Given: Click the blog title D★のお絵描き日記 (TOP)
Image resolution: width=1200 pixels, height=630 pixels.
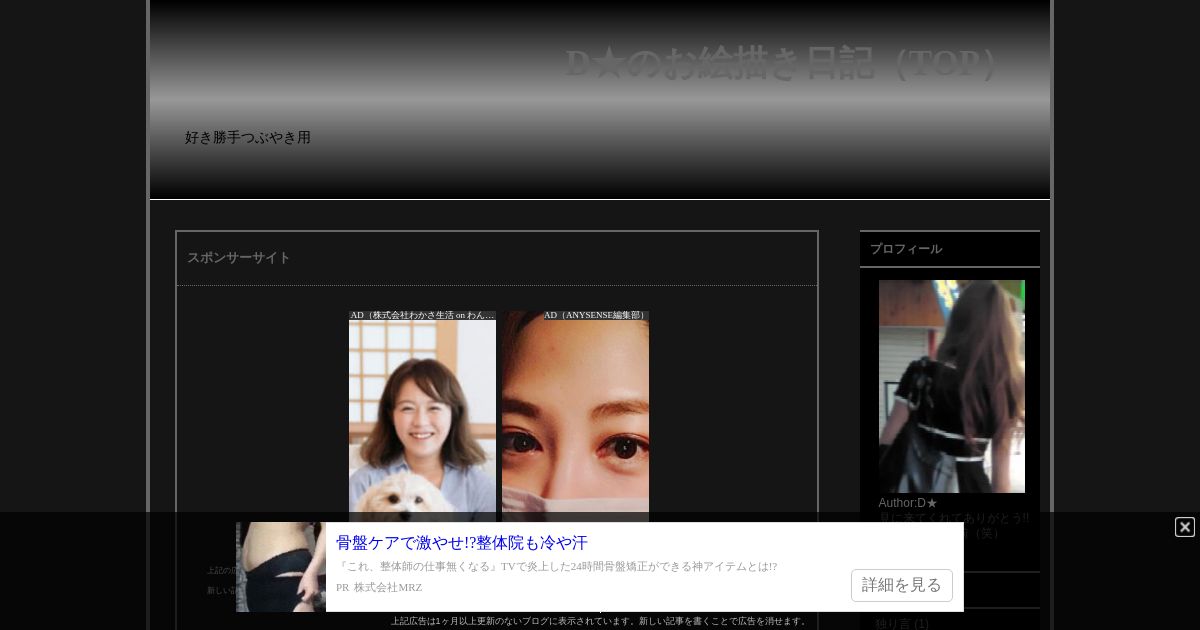Looking at the screenshot, I should (x=781, y=64).
